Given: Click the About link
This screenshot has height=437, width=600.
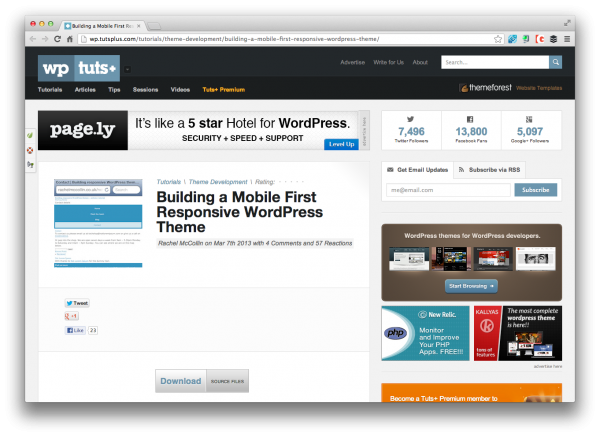Looking at the screenshot, I should point(420,62).
